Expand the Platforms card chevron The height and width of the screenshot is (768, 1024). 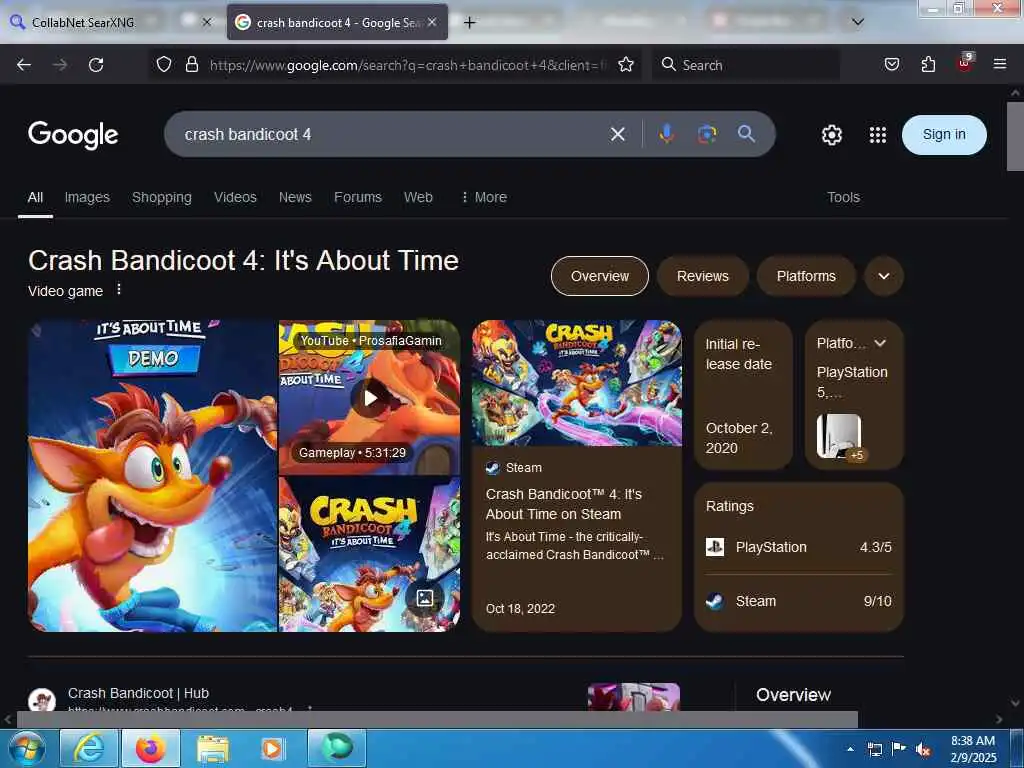coord(880,343)
